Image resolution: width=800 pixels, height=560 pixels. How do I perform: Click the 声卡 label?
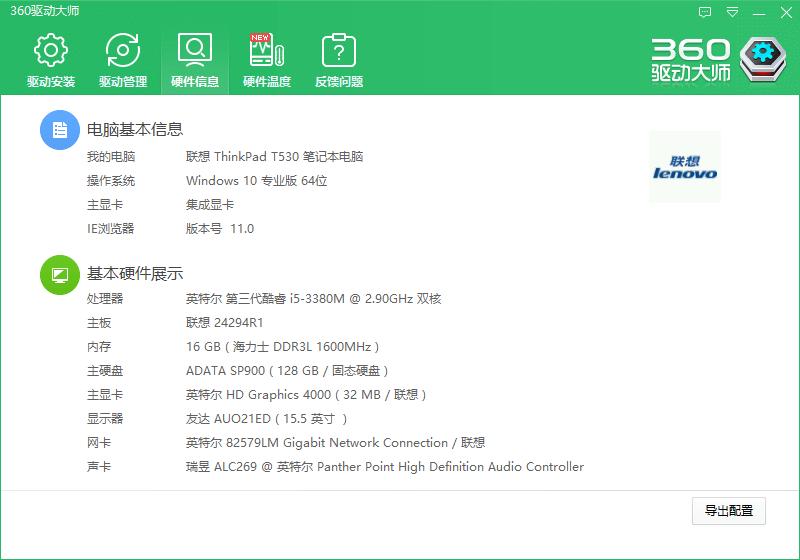[x=98, y=467]
